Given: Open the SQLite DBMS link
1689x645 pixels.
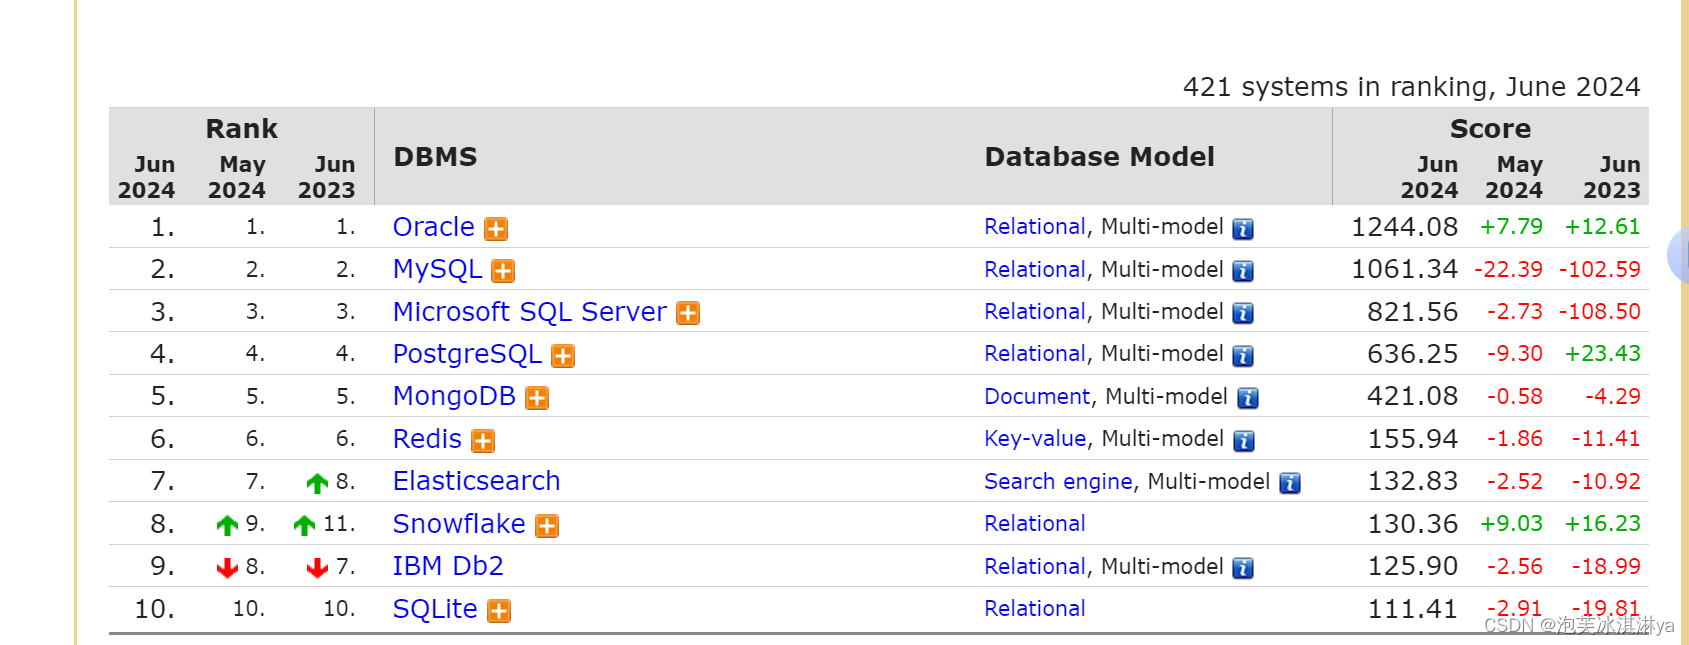Looking at the screenshot, I should point(435,609).
